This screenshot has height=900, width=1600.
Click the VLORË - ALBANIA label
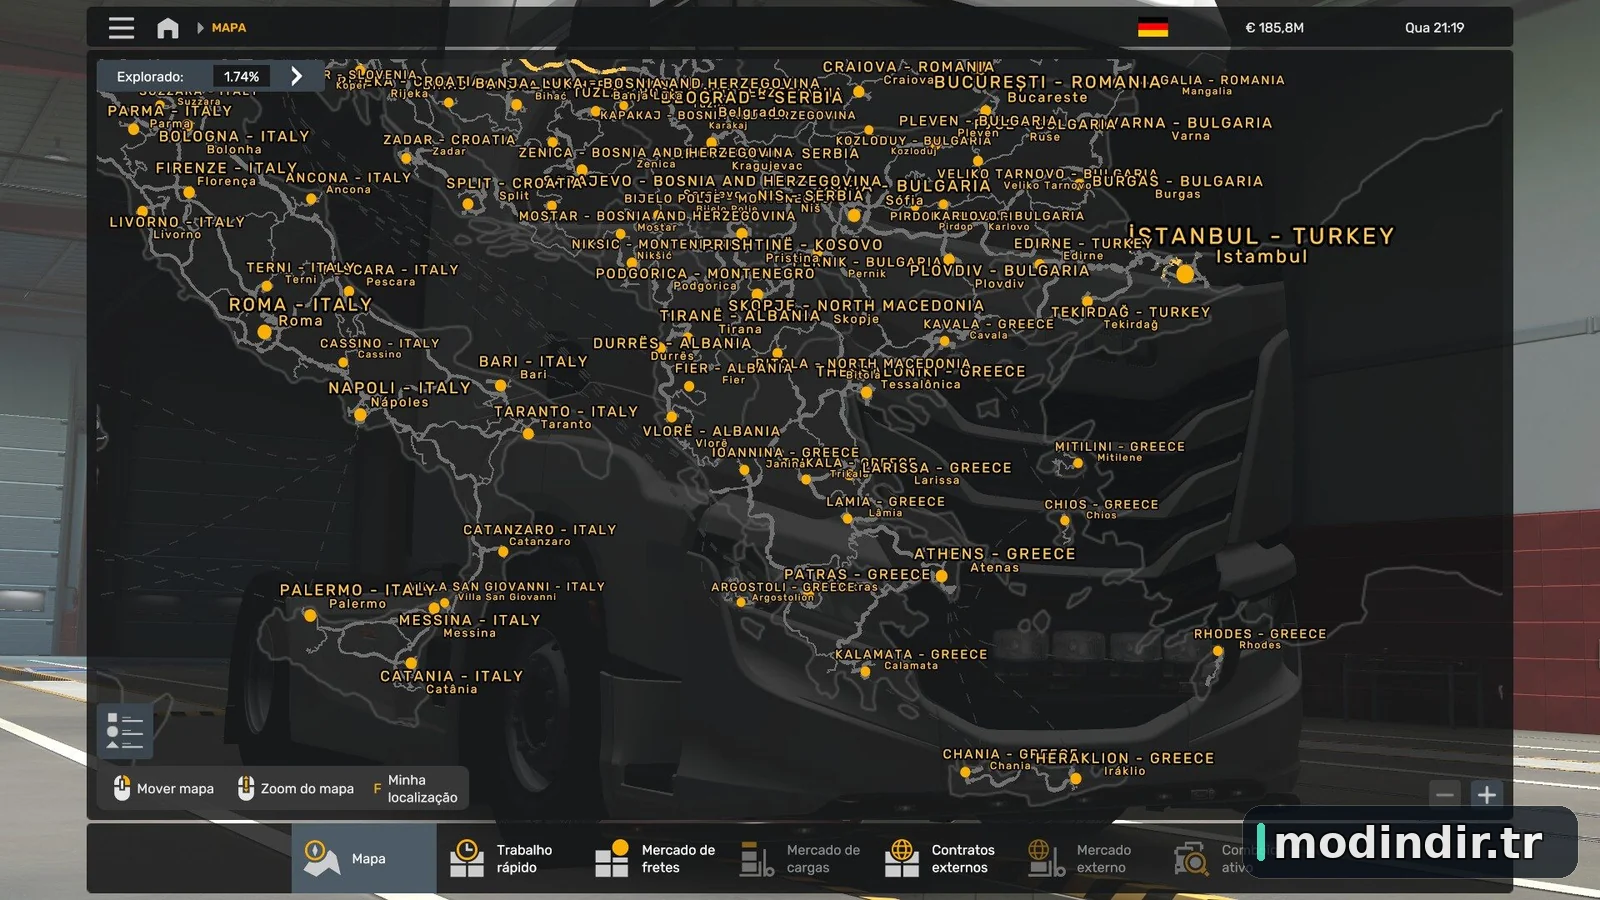[x=711, y=431]
